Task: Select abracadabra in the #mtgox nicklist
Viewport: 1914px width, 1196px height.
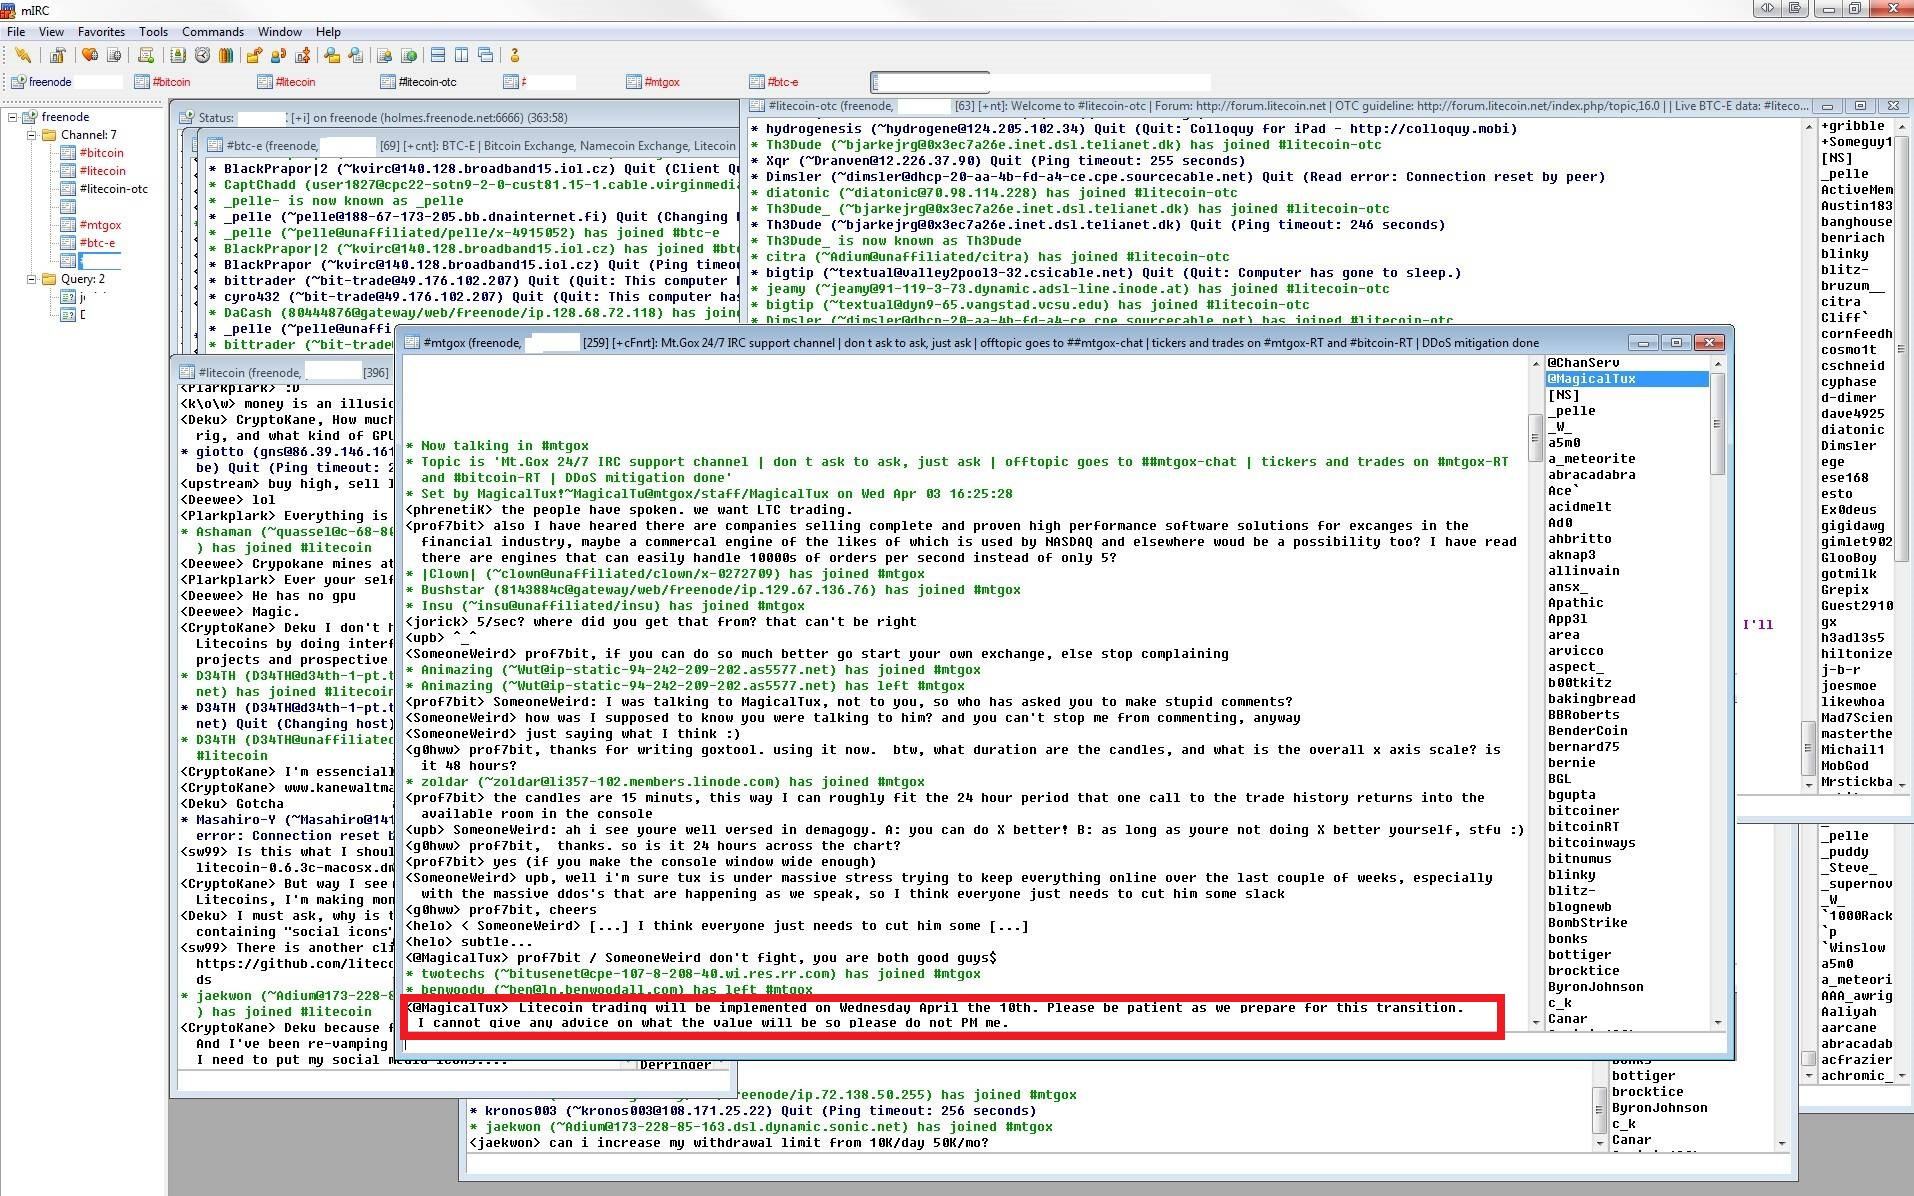Action: [1591, 475]
